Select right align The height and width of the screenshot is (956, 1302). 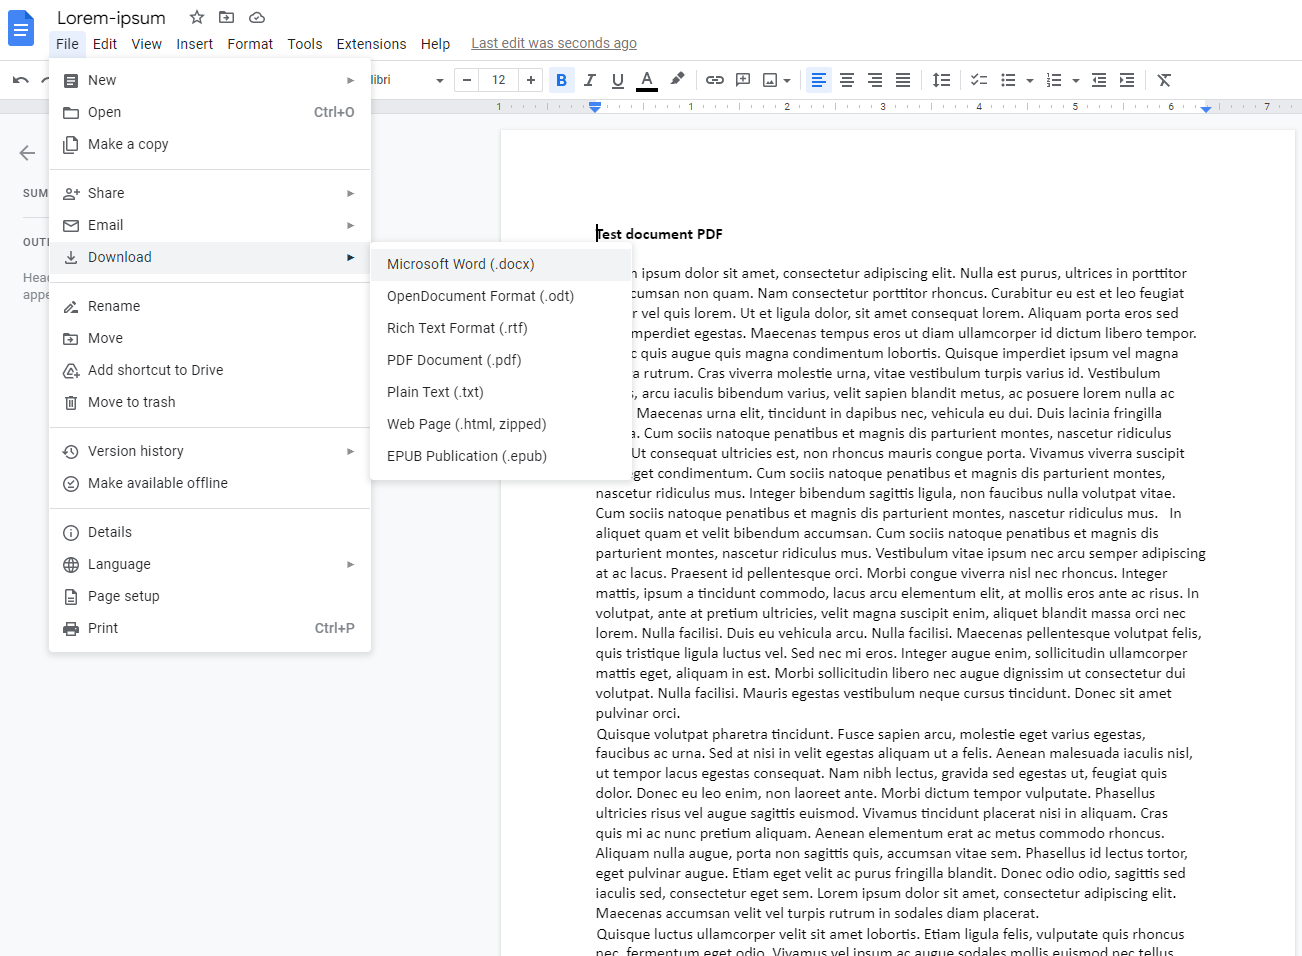pyautogui.click(x=875, y=80)
